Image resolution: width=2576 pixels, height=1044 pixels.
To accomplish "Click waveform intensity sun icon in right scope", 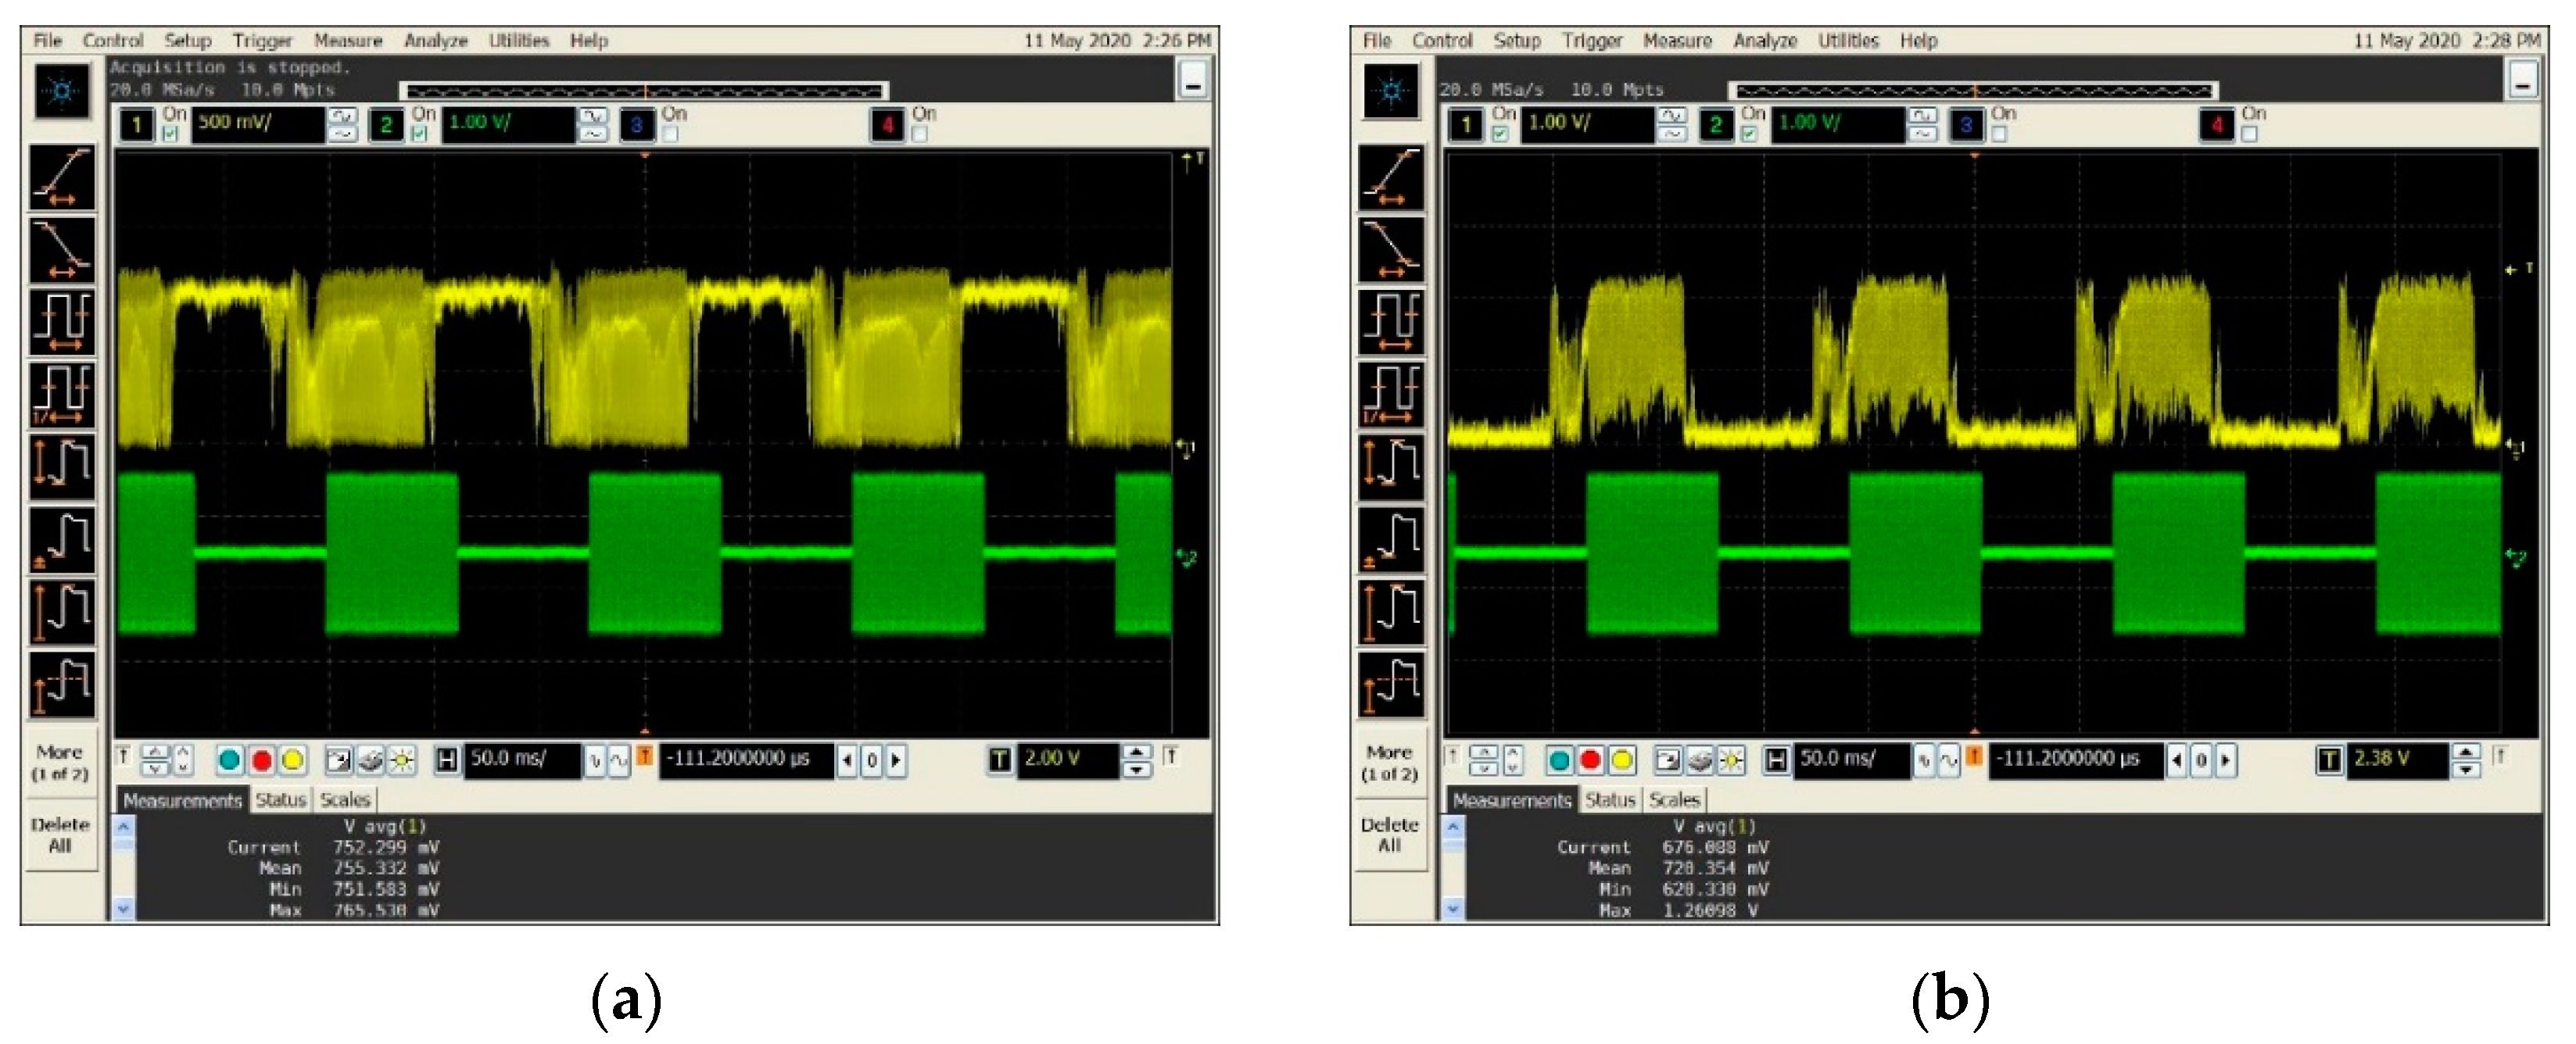I will tap(1731, 761).
